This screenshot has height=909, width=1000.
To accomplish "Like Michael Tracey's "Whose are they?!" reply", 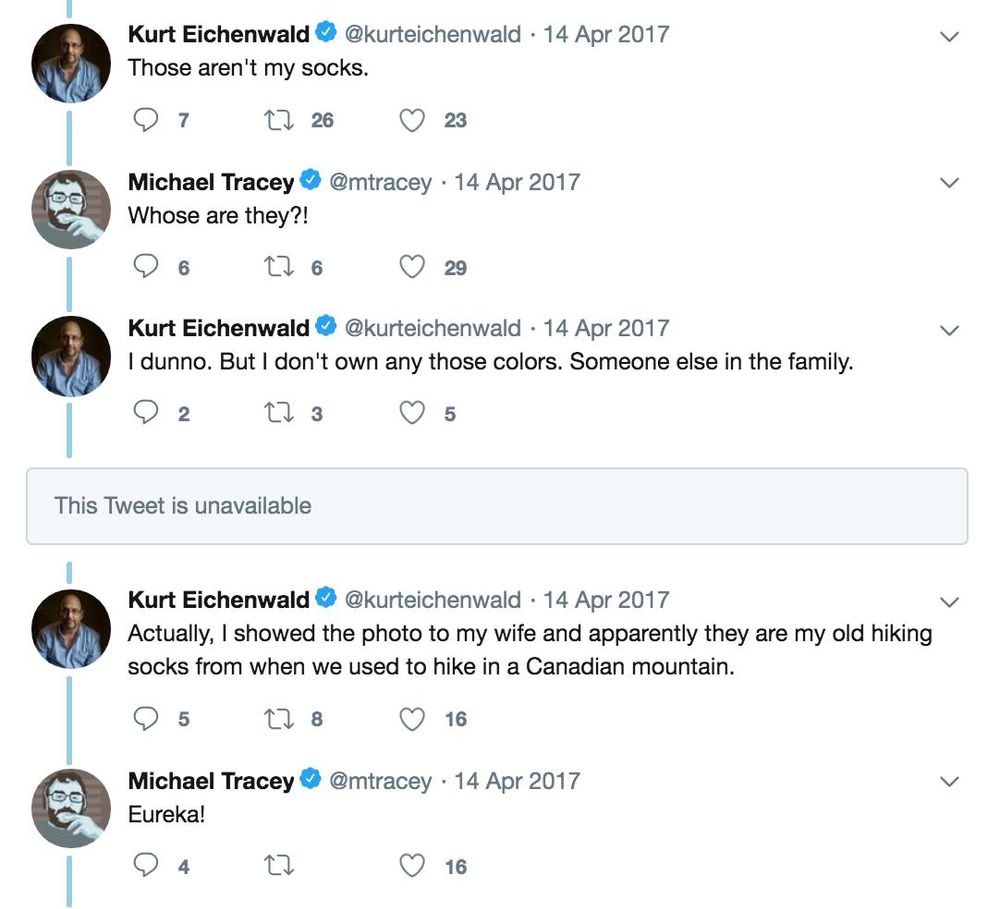I will 411,266.
